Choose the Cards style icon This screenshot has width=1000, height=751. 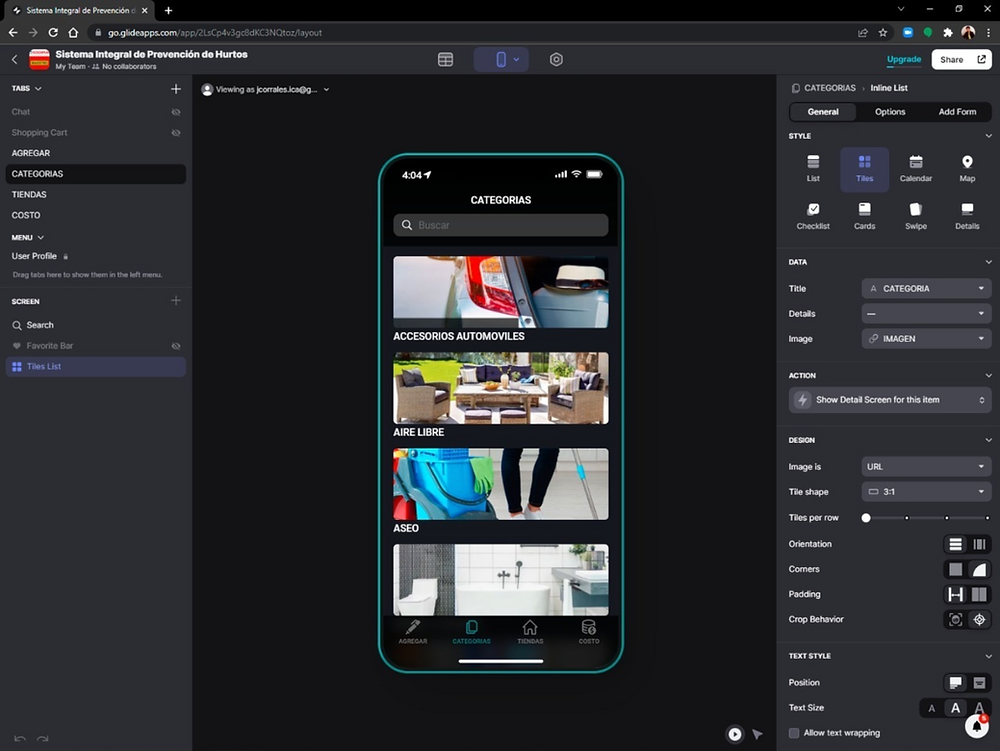pyautogui.click(x=864, y=216)
